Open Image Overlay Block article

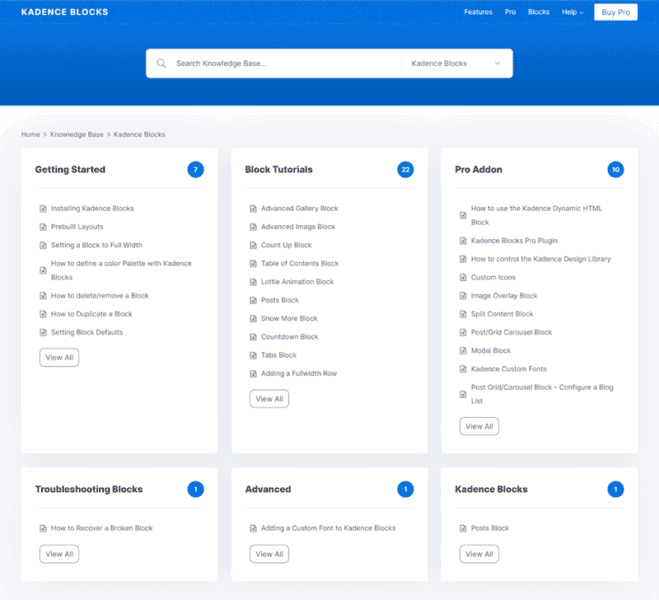tap(504, 296)
